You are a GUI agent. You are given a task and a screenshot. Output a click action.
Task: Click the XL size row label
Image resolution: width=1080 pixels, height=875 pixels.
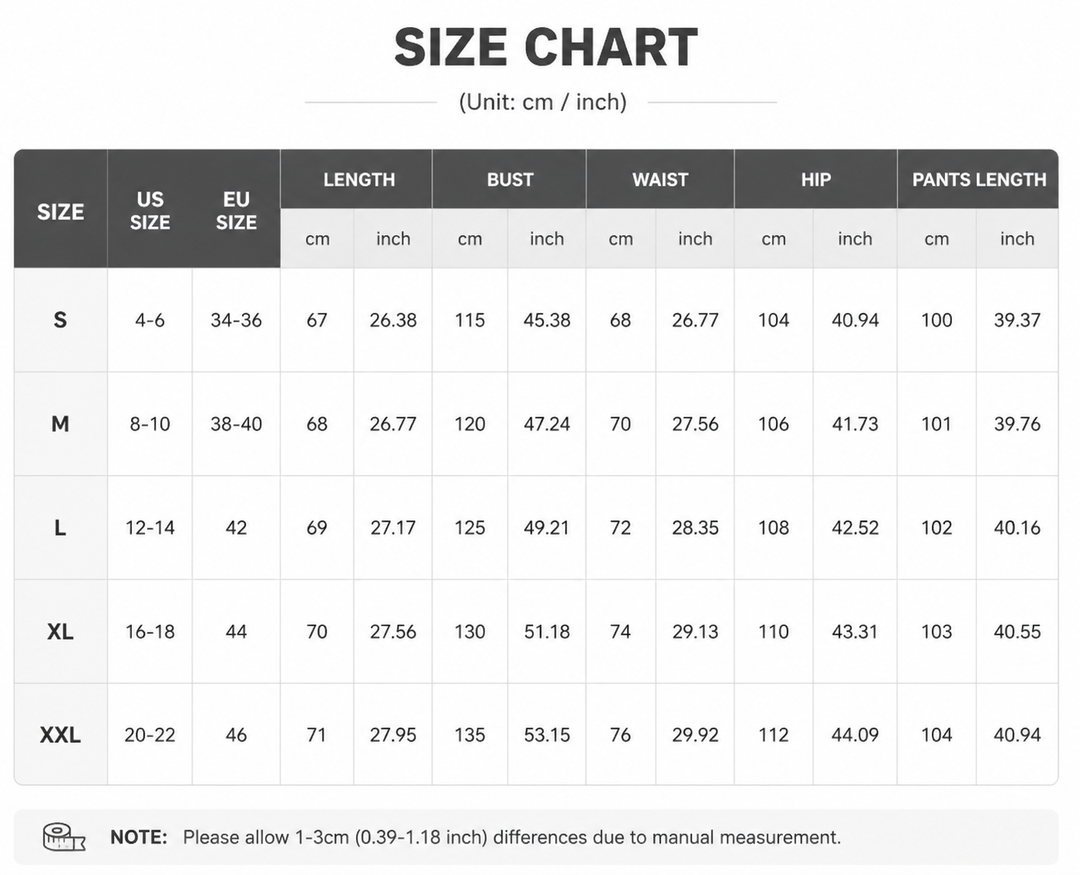click(x=61, y=631)
